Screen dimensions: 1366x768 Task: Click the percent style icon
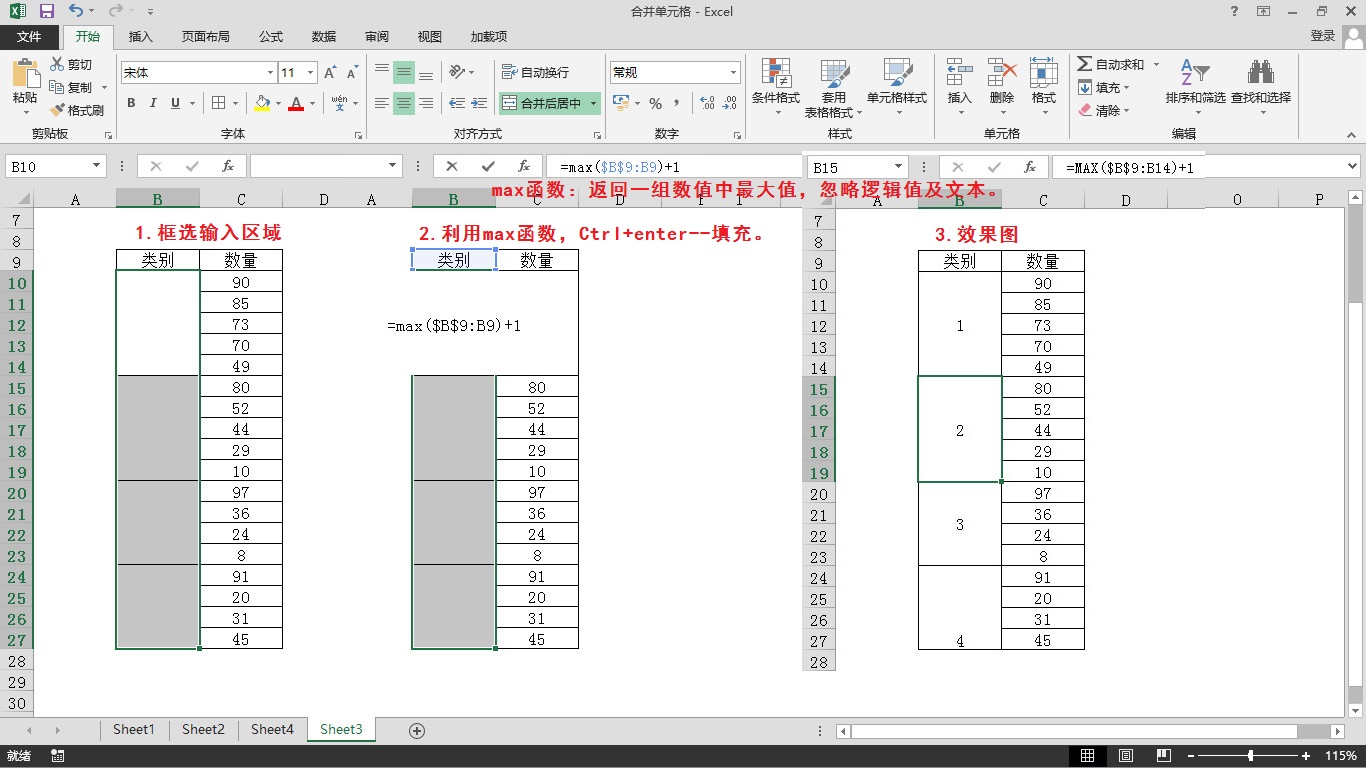point(655,103)
